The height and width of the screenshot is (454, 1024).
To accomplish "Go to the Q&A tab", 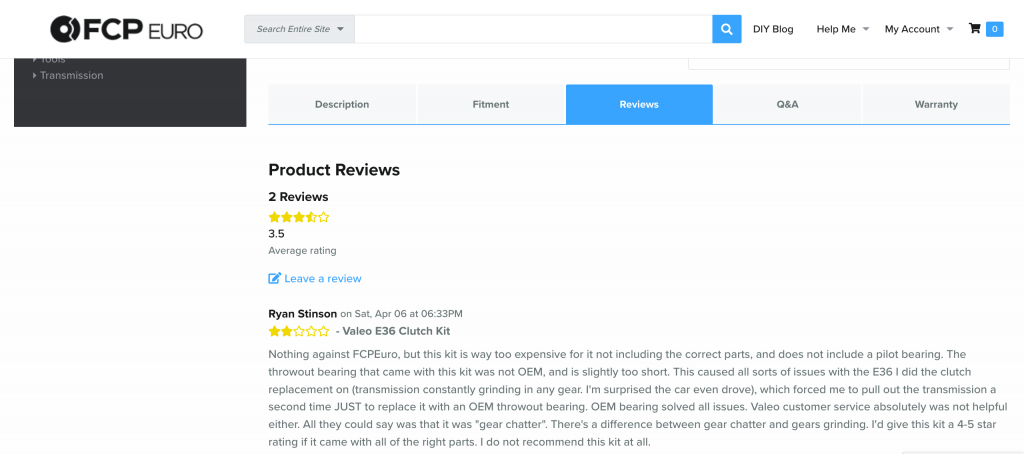I will click(x=787, y=104).
